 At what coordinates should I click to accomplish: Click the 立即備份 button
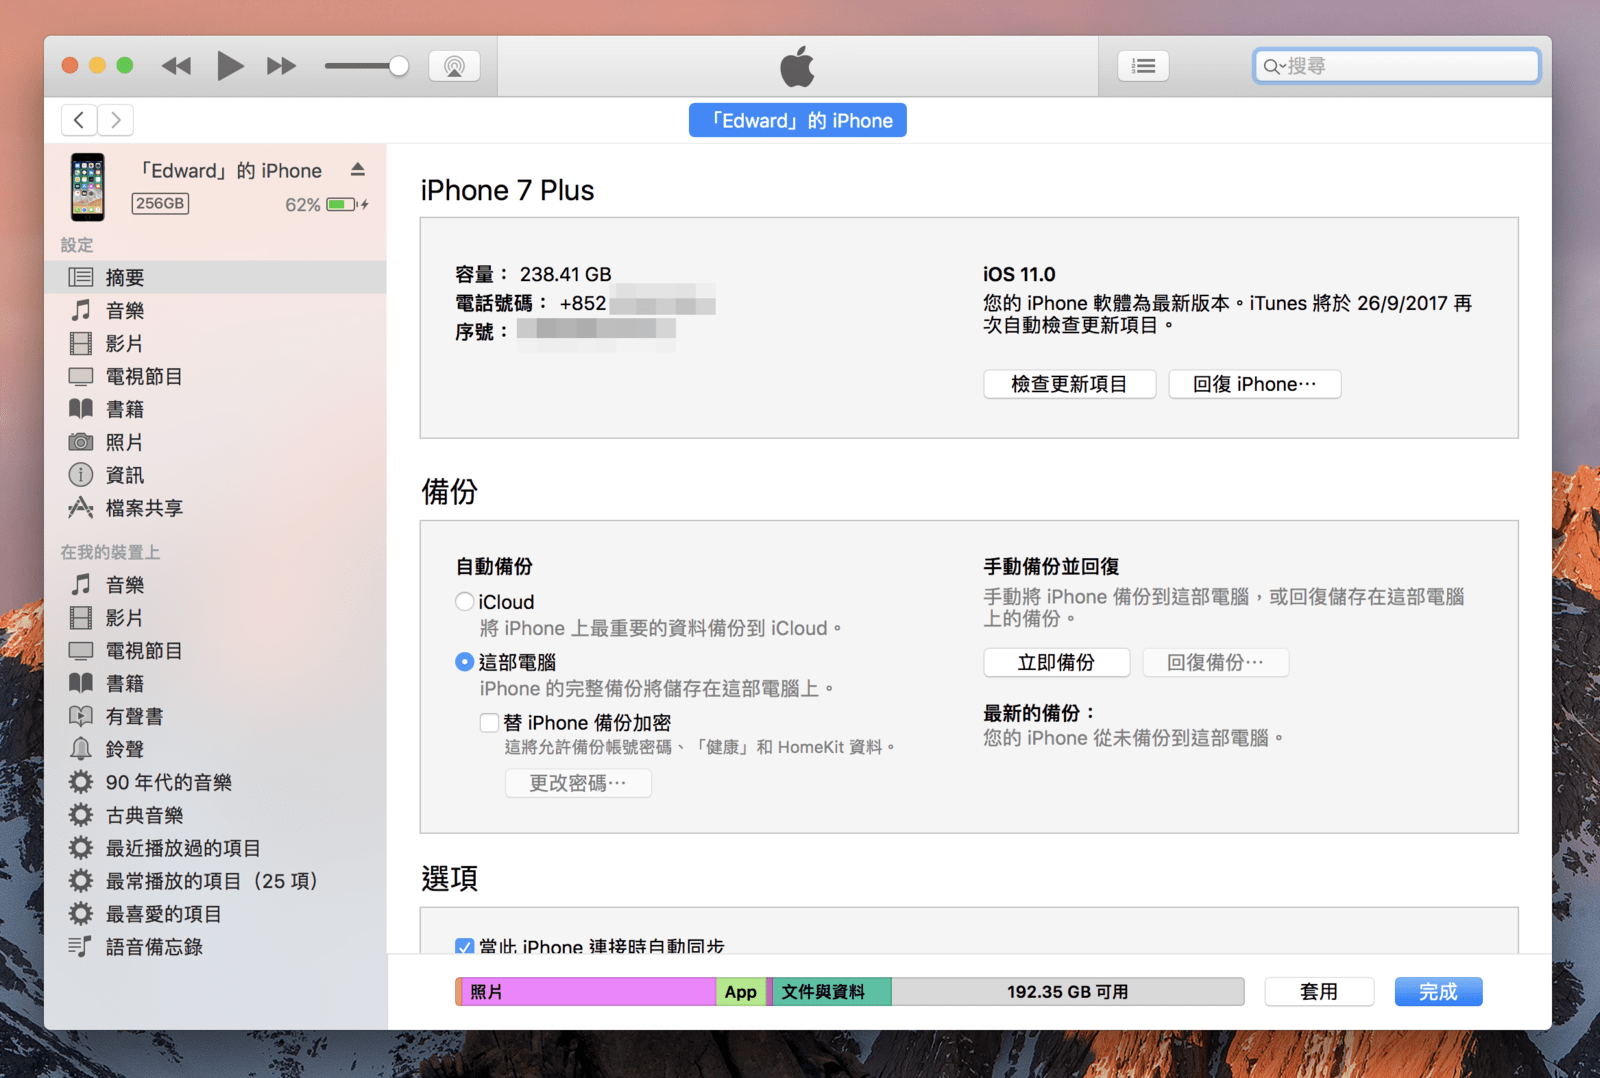(x=1056, y=662)
